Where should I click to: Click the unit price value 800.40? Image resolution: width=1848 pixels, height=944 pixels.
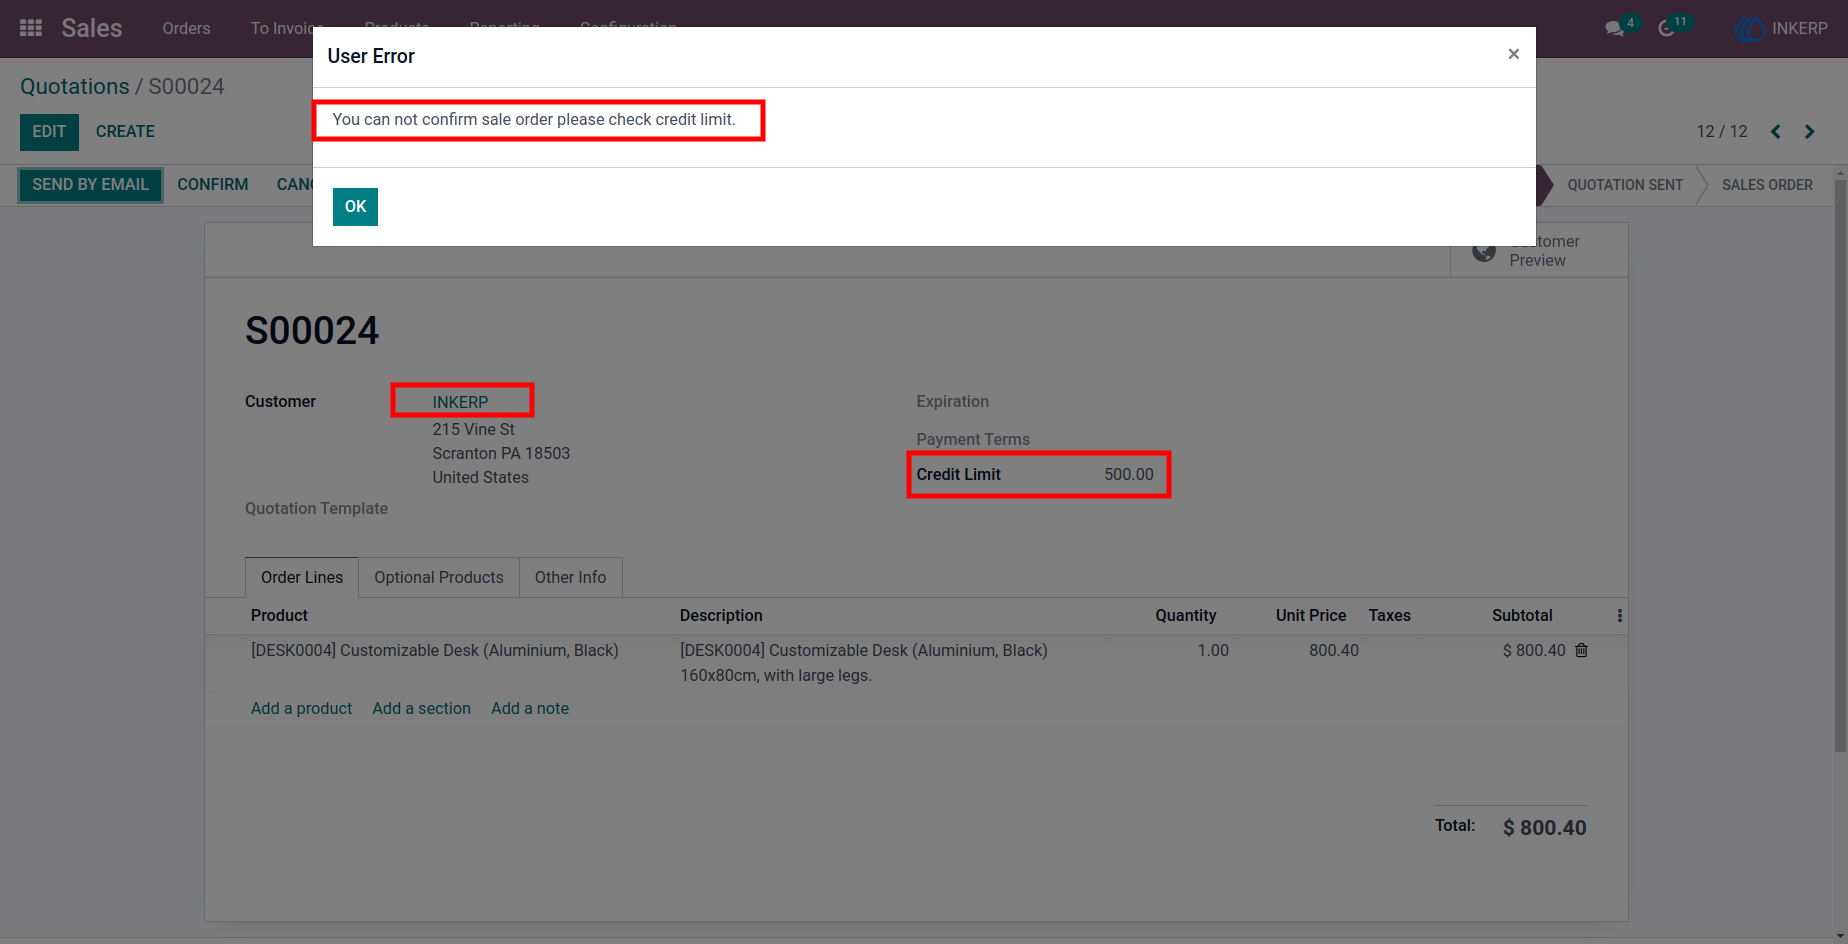(1334, 651)
